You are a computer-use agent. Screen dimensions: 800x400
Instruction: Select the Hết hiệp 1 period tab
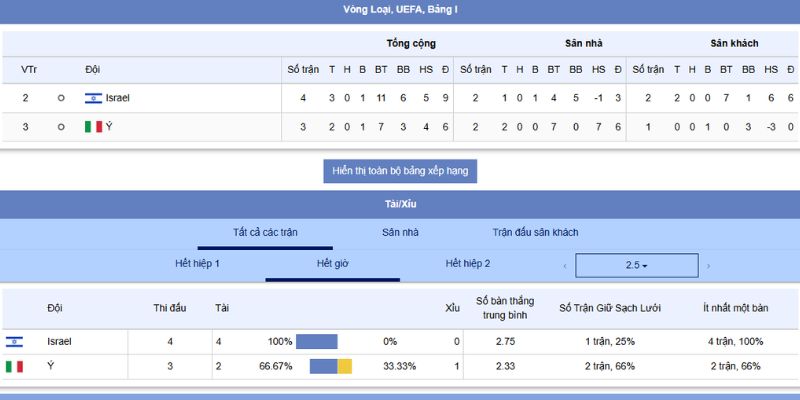[197, 264]
